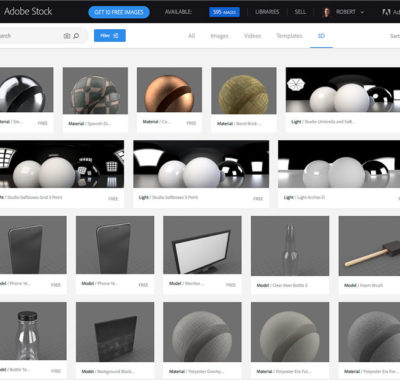The height and width of the screenshot is (380, 400).
Task: Open the Sell link
Action: (300, 12)
